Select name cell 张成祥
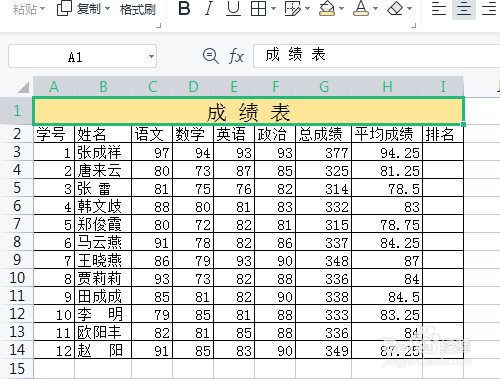 103,152
